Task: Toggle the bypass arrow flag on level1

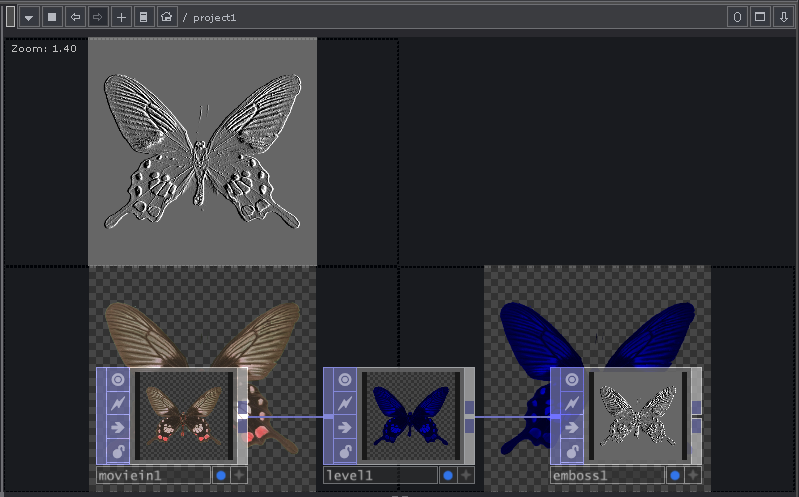Action: (x=345, y=427)
